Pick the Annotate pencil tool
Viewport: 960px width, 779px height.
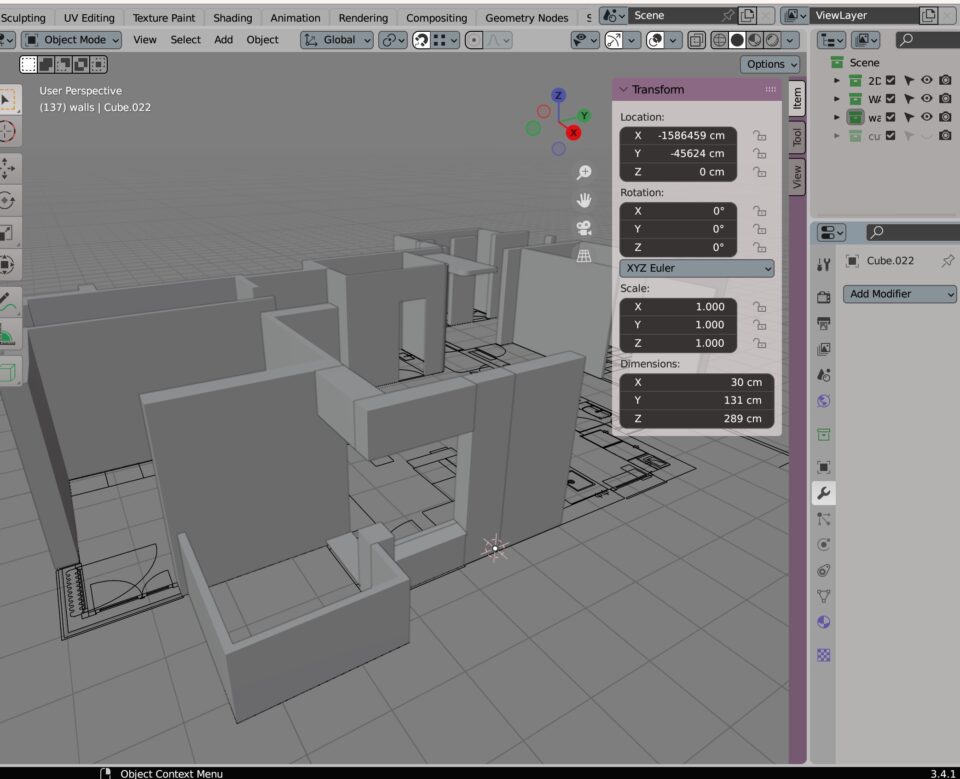7,300
